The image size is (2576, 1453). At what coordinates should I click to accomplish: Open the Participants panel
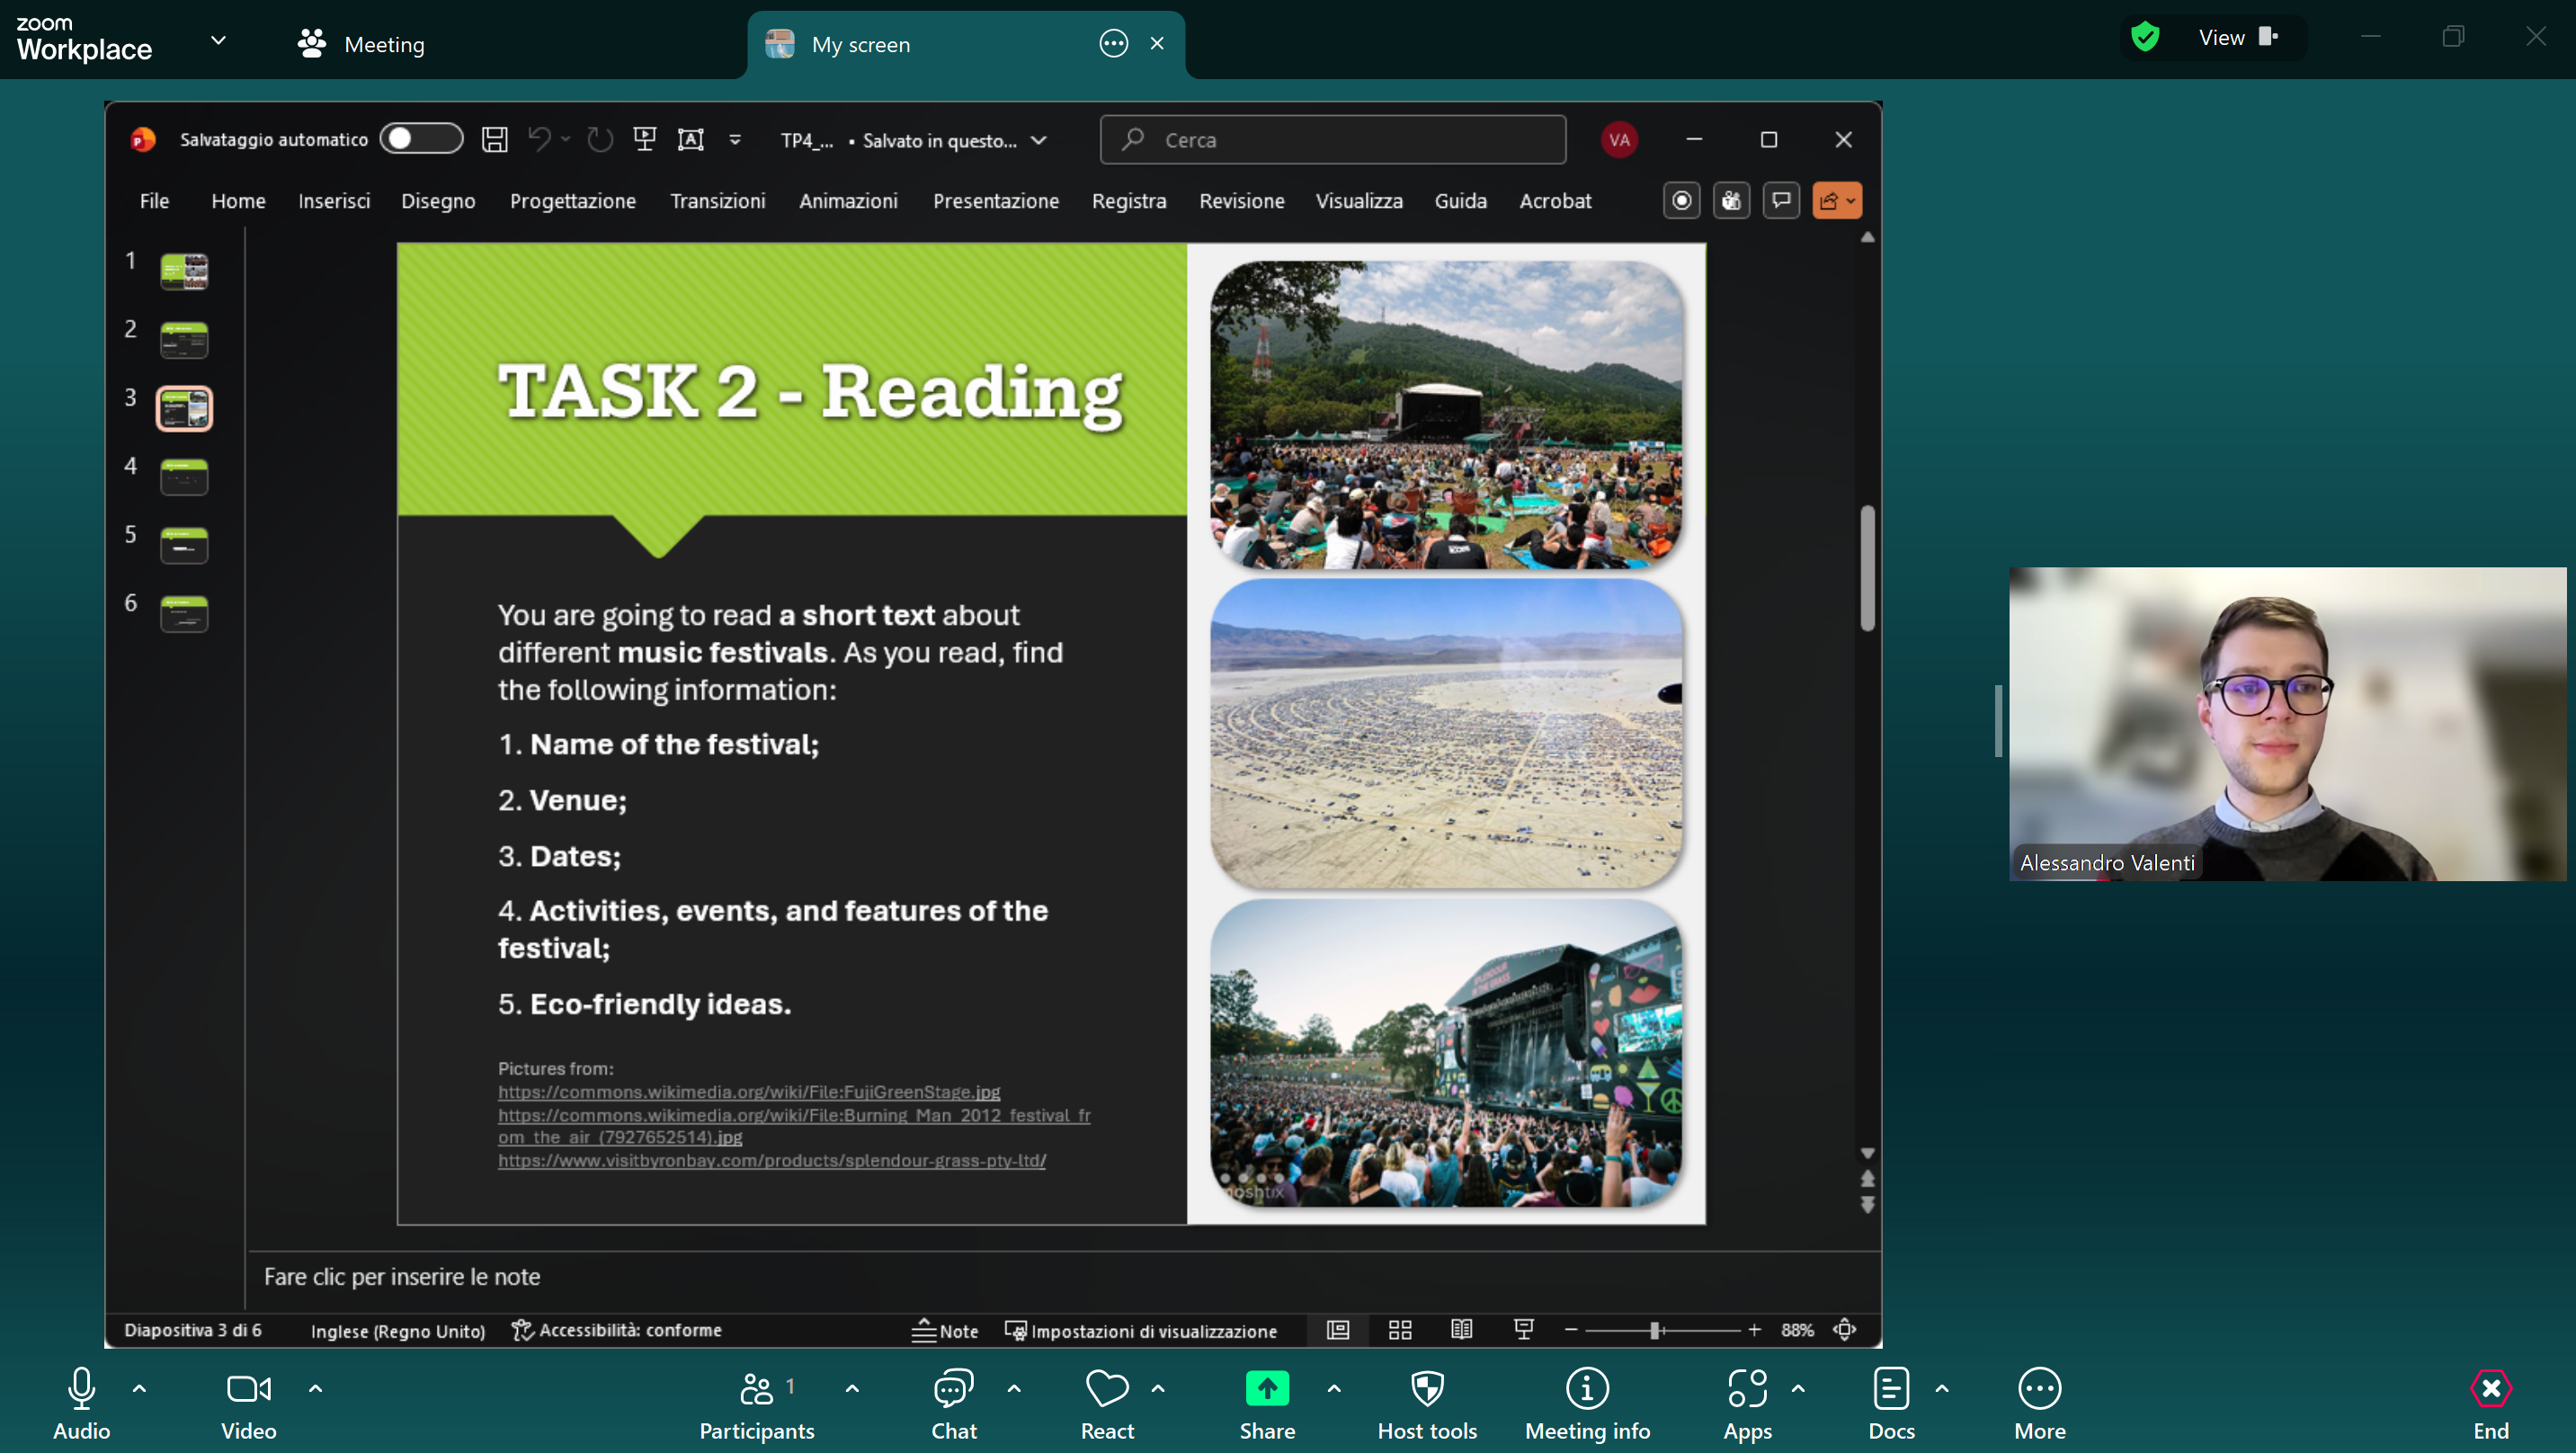click(x=757, y=1388)
